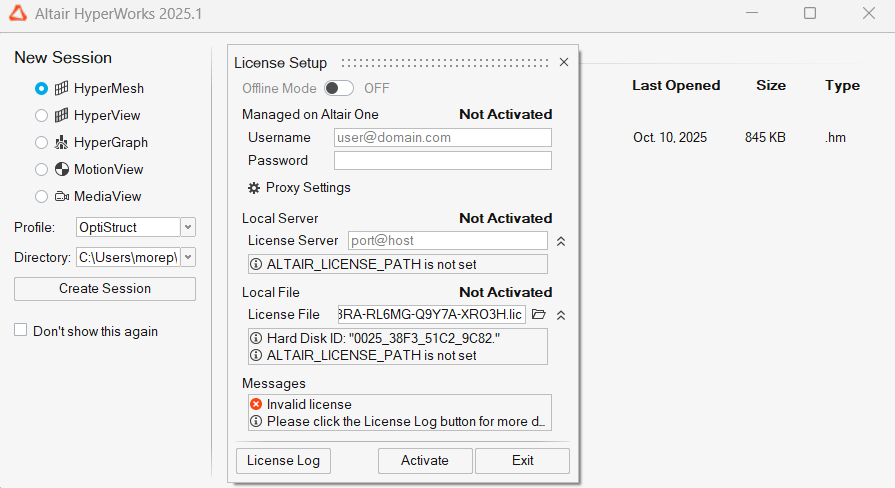The image size is (895, 488).
Task: Click the License File path field
Action: (432, 314)
